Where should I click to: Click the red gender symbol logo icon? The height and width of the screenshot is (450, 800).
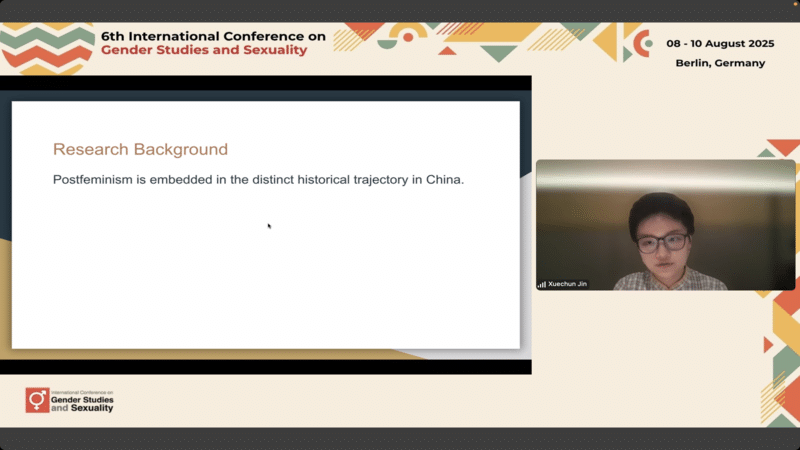tap(37, 400)
